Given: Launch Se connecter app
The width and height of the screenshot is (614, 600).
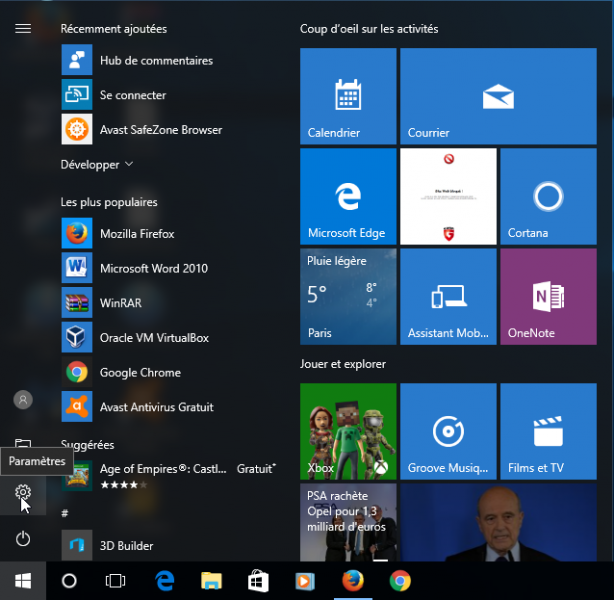Looking at the screenshot, I should tap(114, 95).
